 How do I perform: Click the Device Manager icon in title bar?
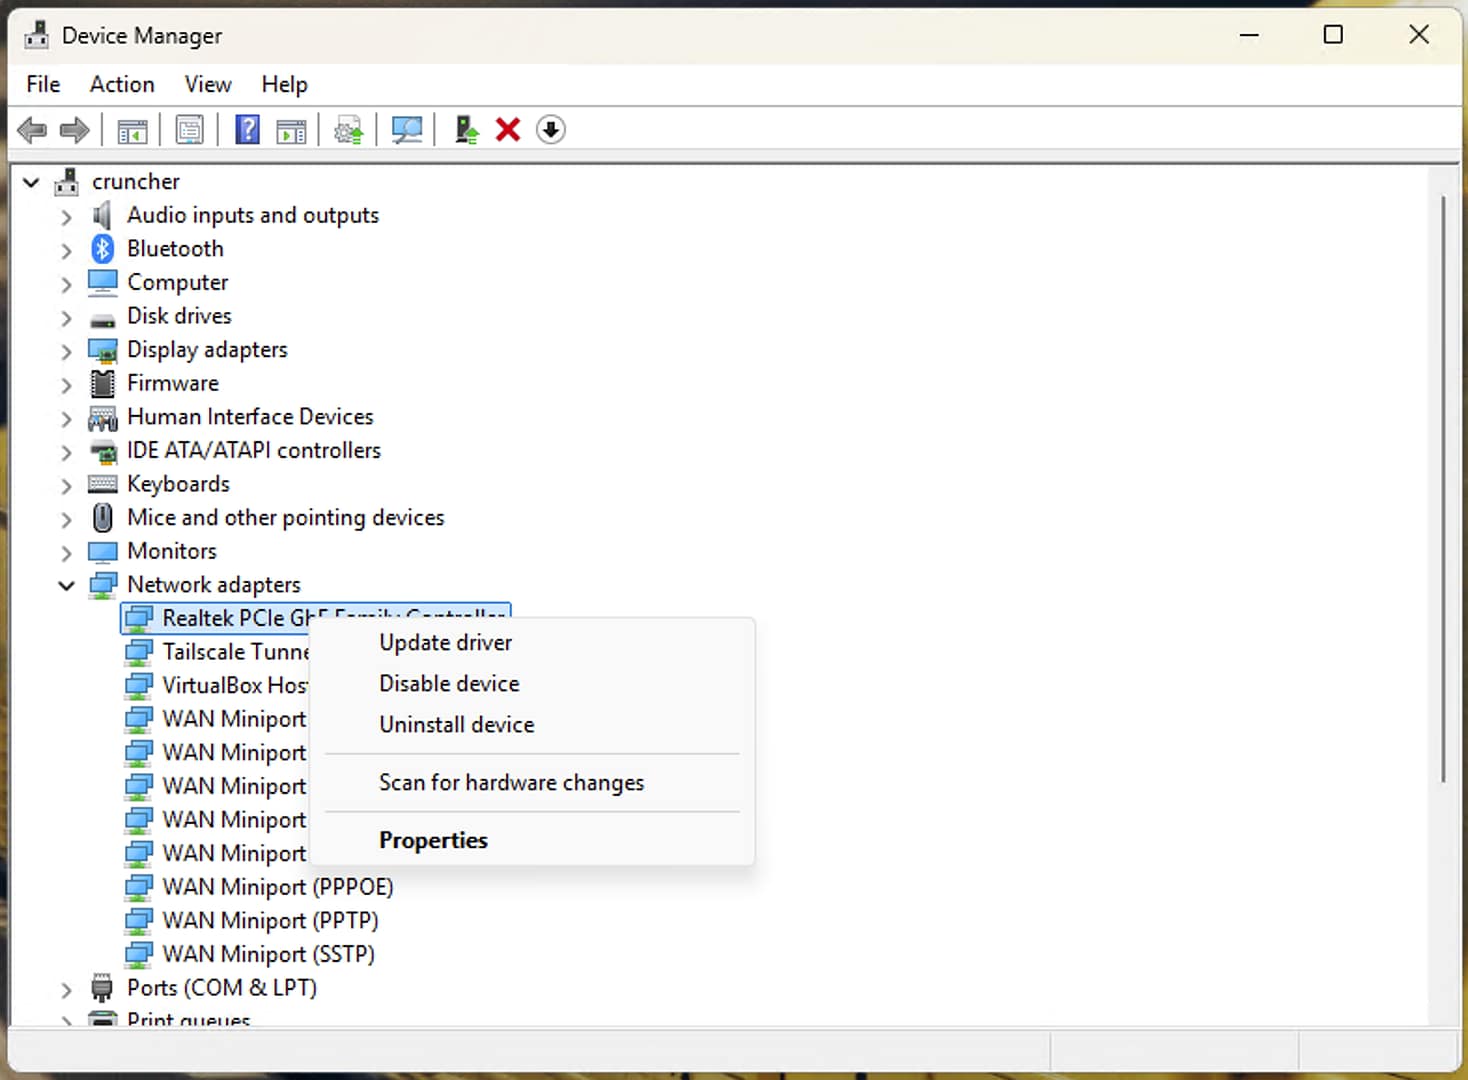pyautogui.click(x=35, y=34)
